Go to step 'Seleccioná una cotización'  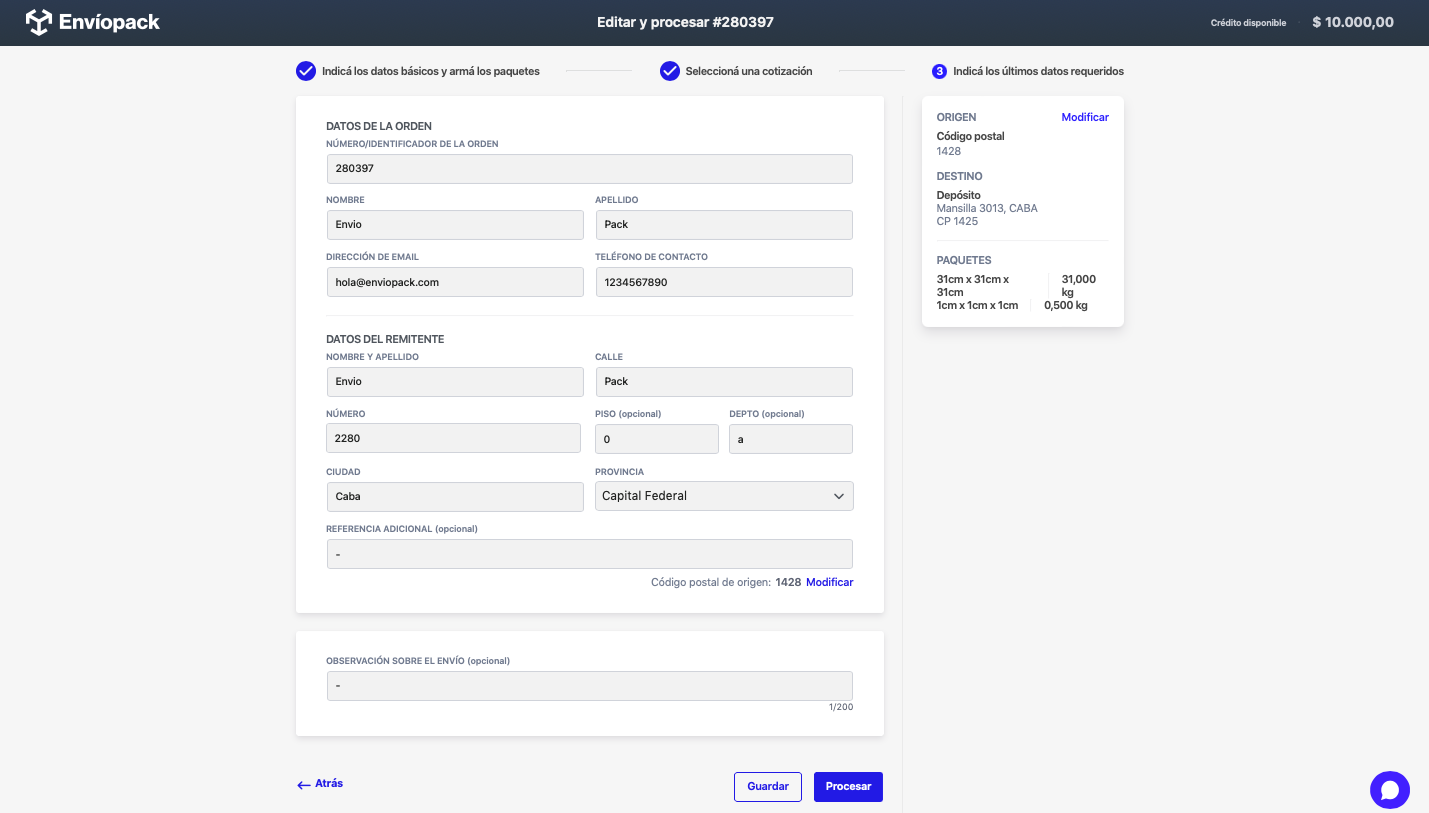tap(749, 71)
